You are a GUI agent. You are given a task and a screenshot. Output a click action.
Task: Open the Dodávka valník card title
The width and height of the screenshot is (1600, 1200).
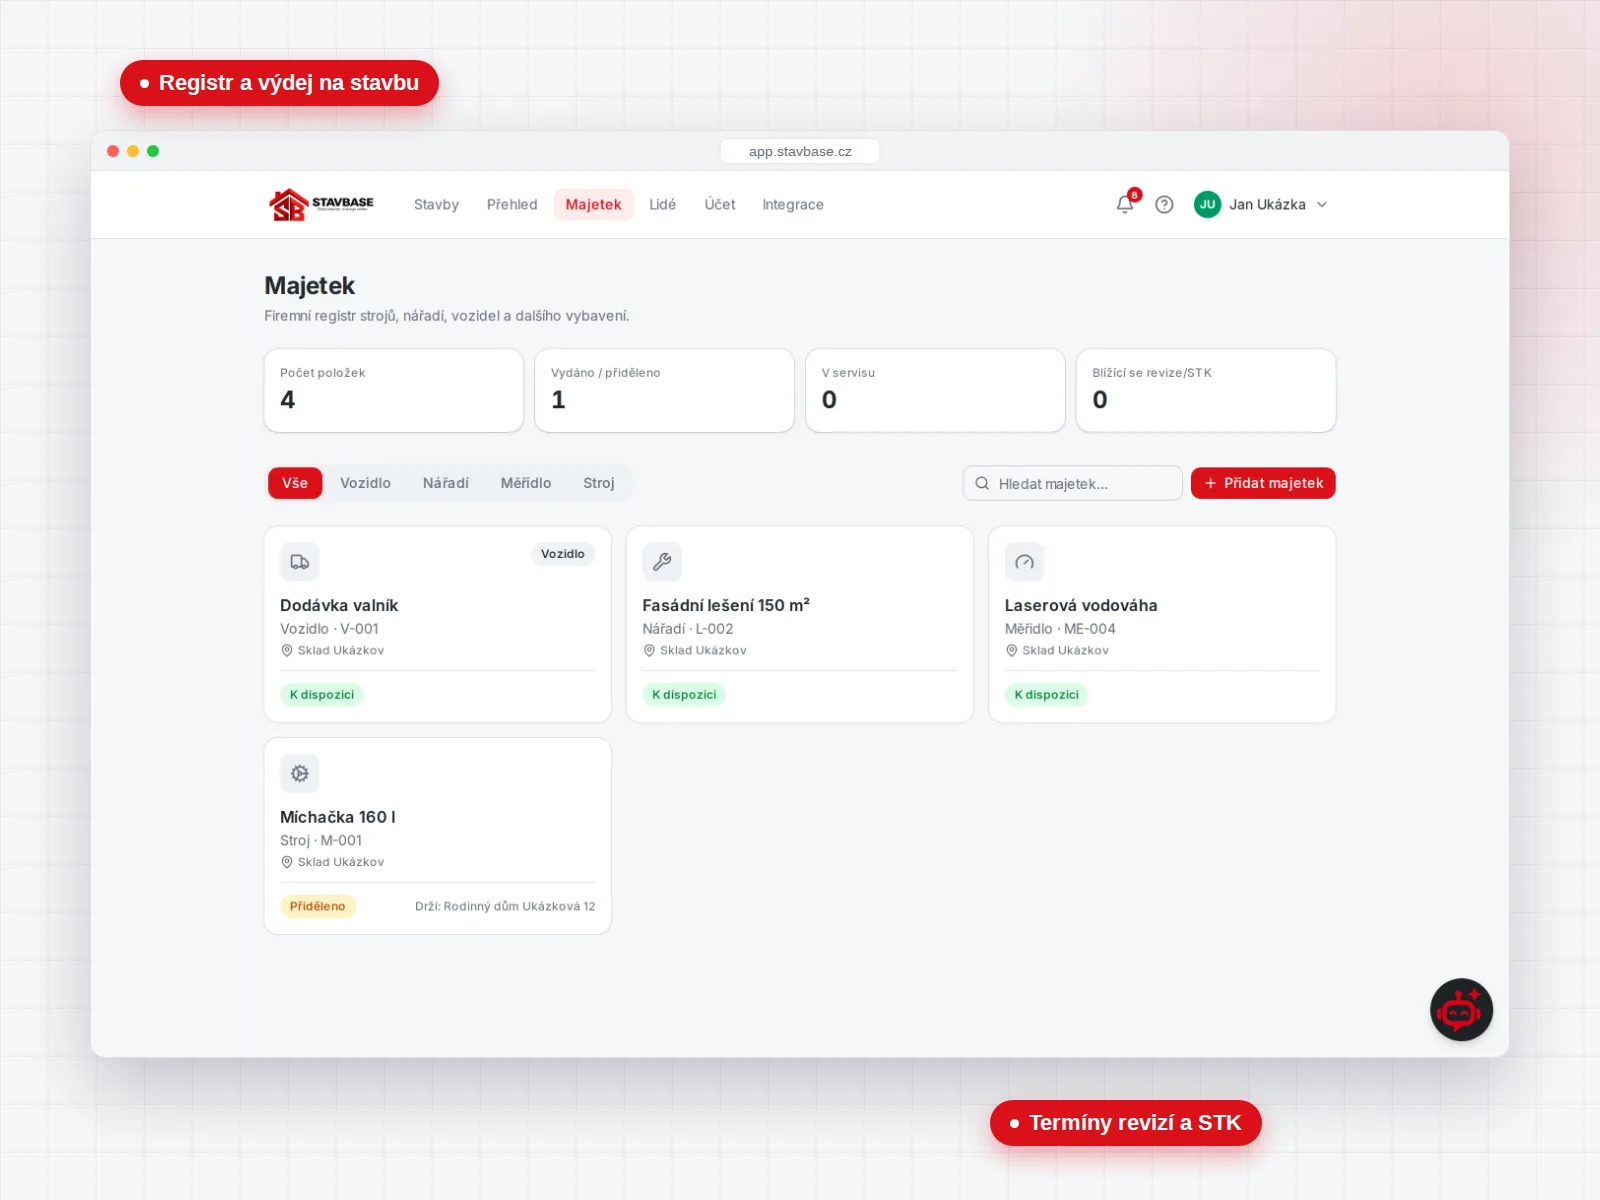[x=339, y=605]
